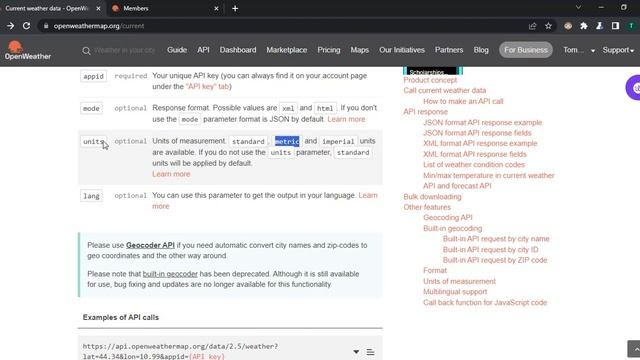
Task: Click the green T profile avatar
Action: pyautogui.click(x=631, y=26)
